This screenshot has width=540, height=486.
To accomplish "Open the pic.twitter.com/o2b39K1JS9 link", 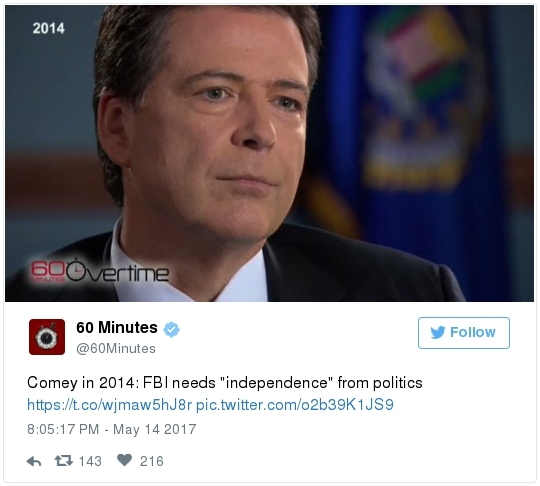I will (295, 405).
